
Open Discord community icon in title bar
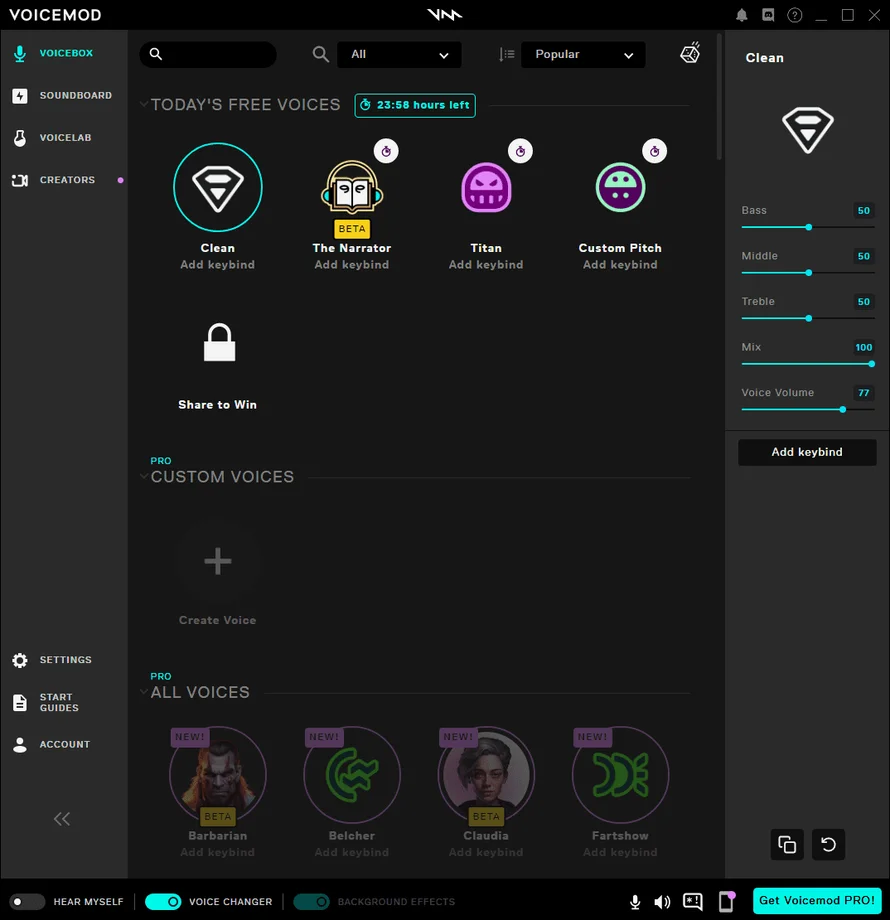click(768, 15)
